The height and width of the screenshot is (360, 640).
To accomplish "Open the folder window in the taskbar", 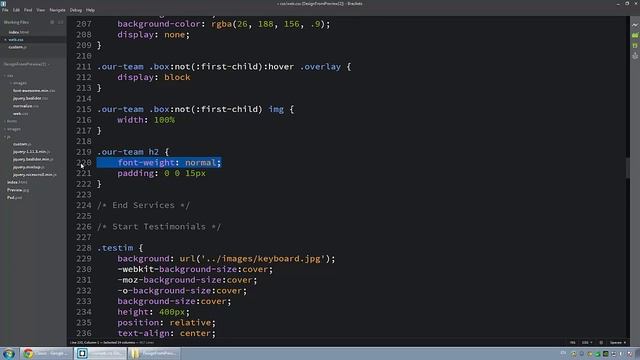I will click(x=154, y=353).
